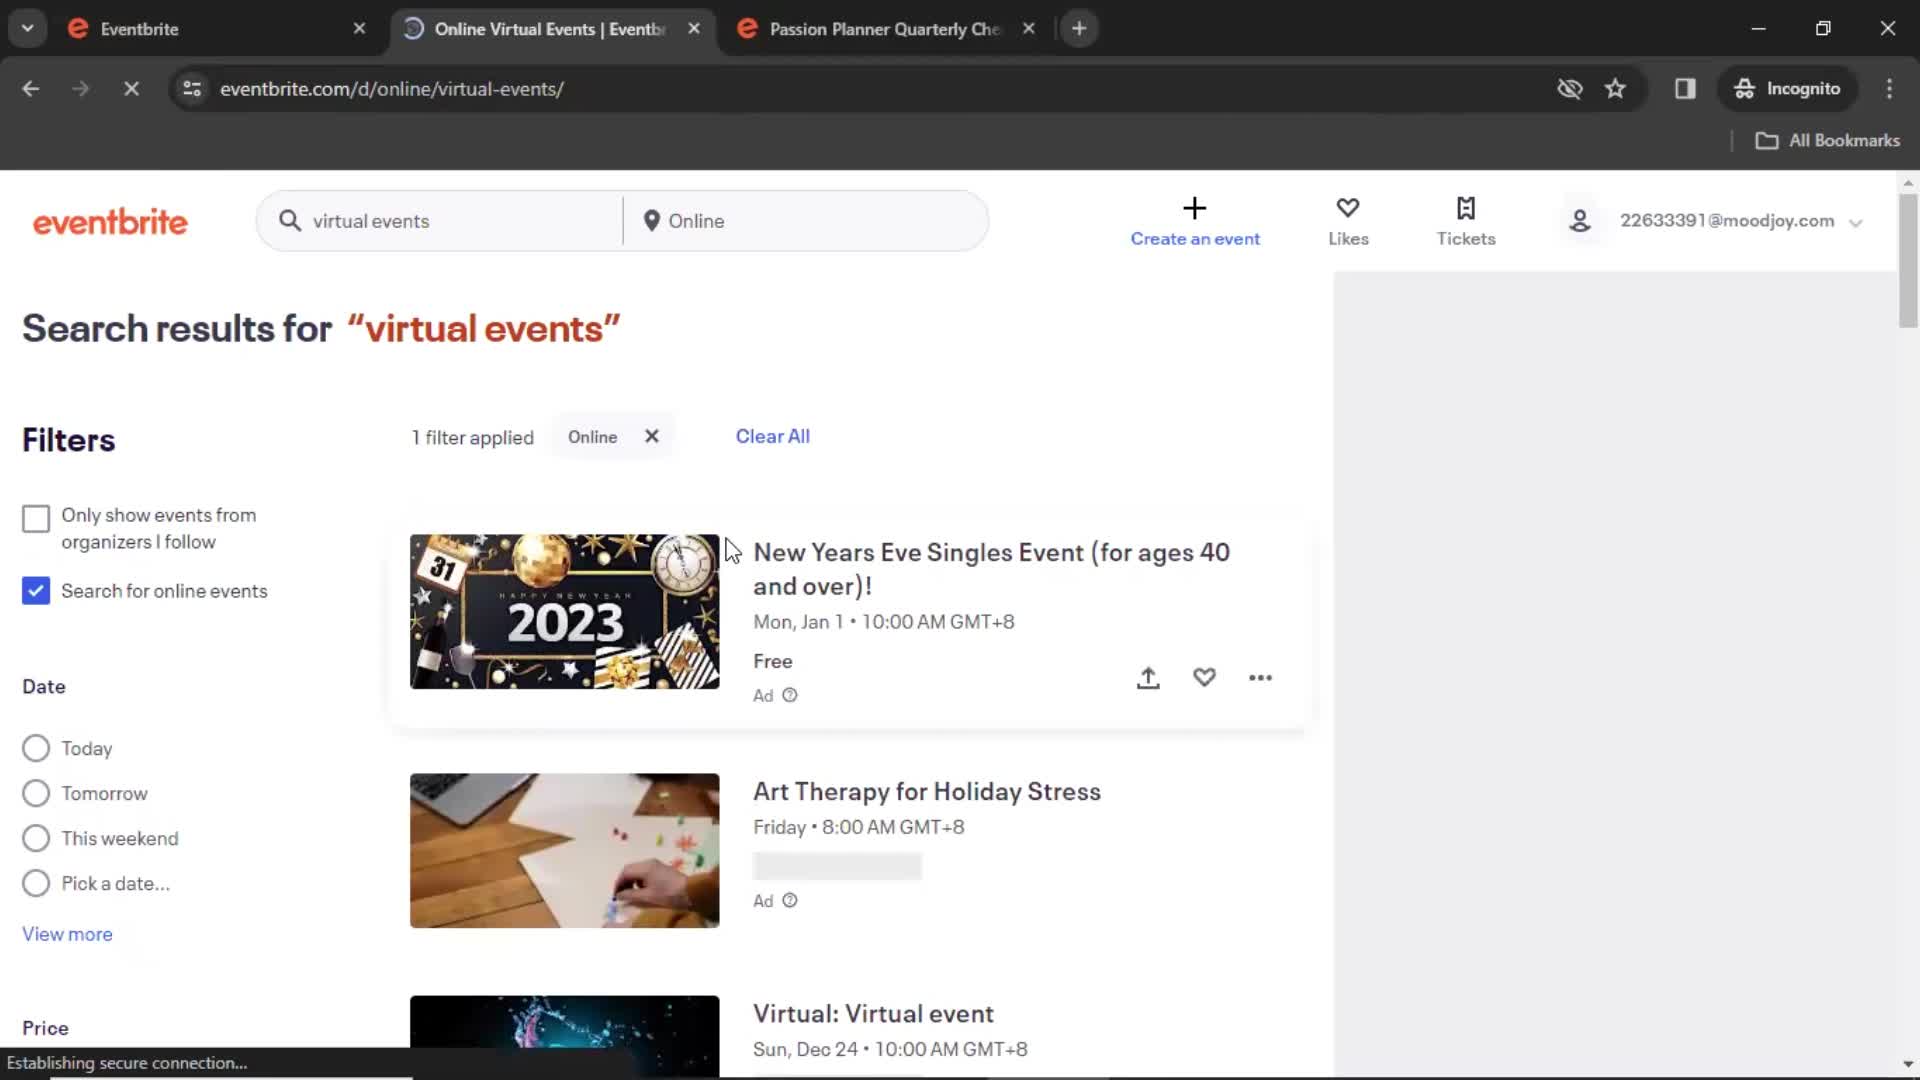Open a new browser tab
This screenshot has width=1920, height=1080.
(x=1079, y=29)
